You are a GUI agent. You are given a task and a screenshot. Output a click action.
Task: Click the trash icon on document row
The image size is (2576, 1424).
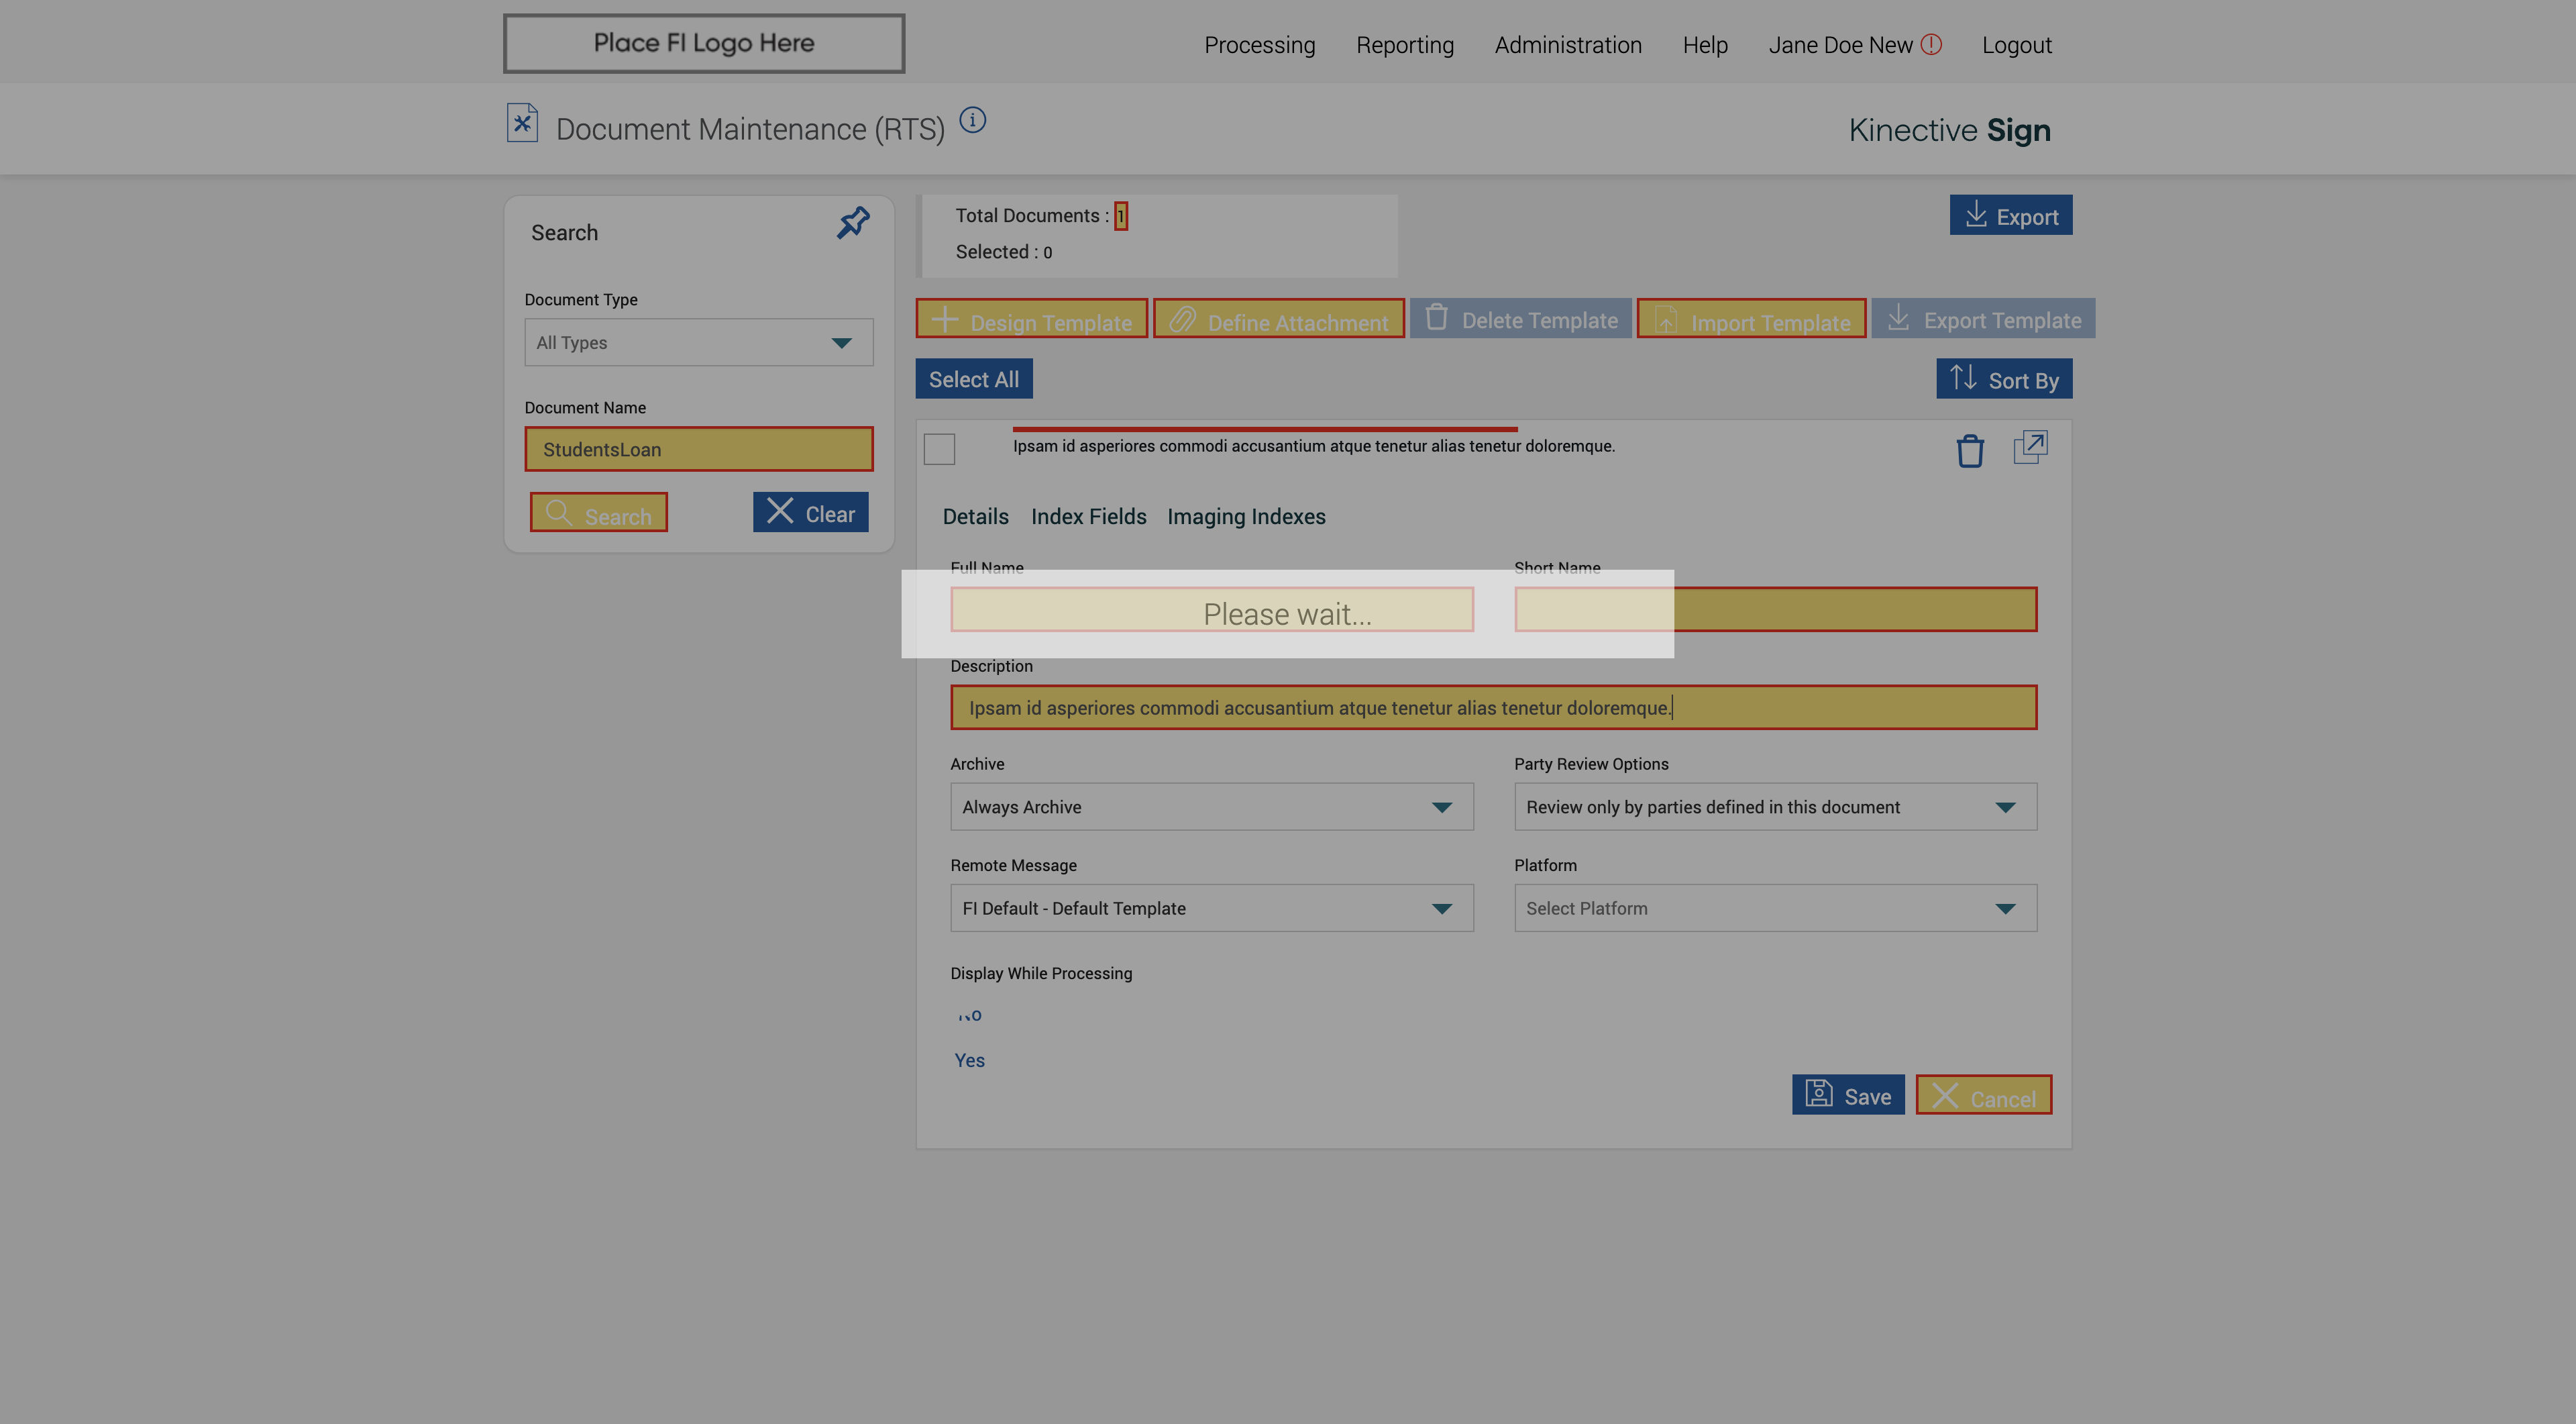click(x=1969, y=451)
